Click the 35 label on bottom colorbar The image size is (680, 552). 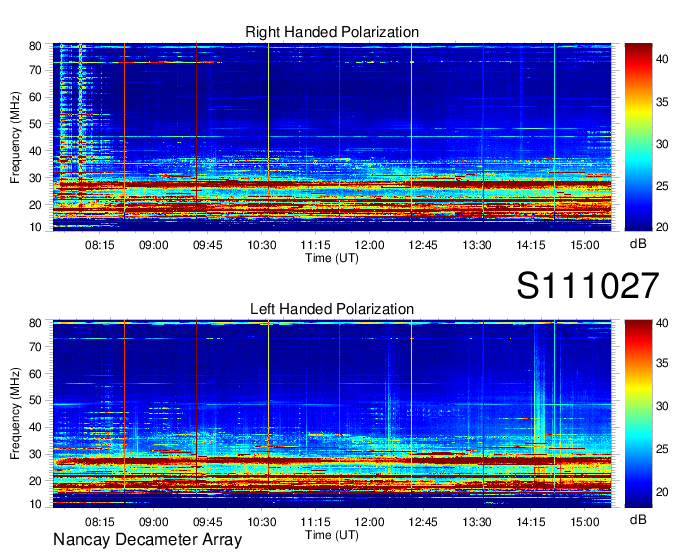(662, 363)
